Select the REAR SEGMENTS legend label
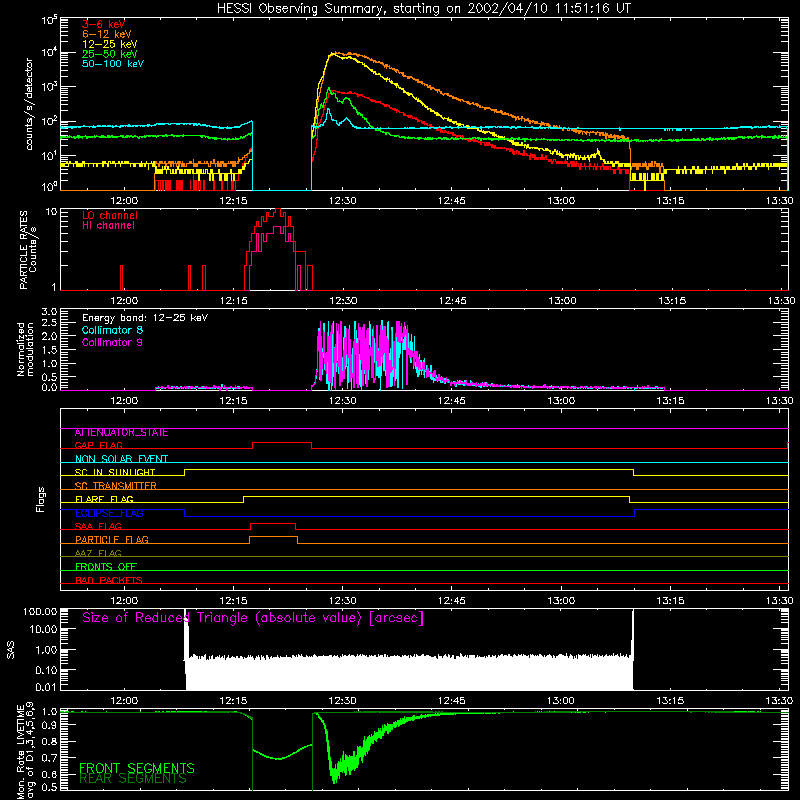 (x=133, y=779)
